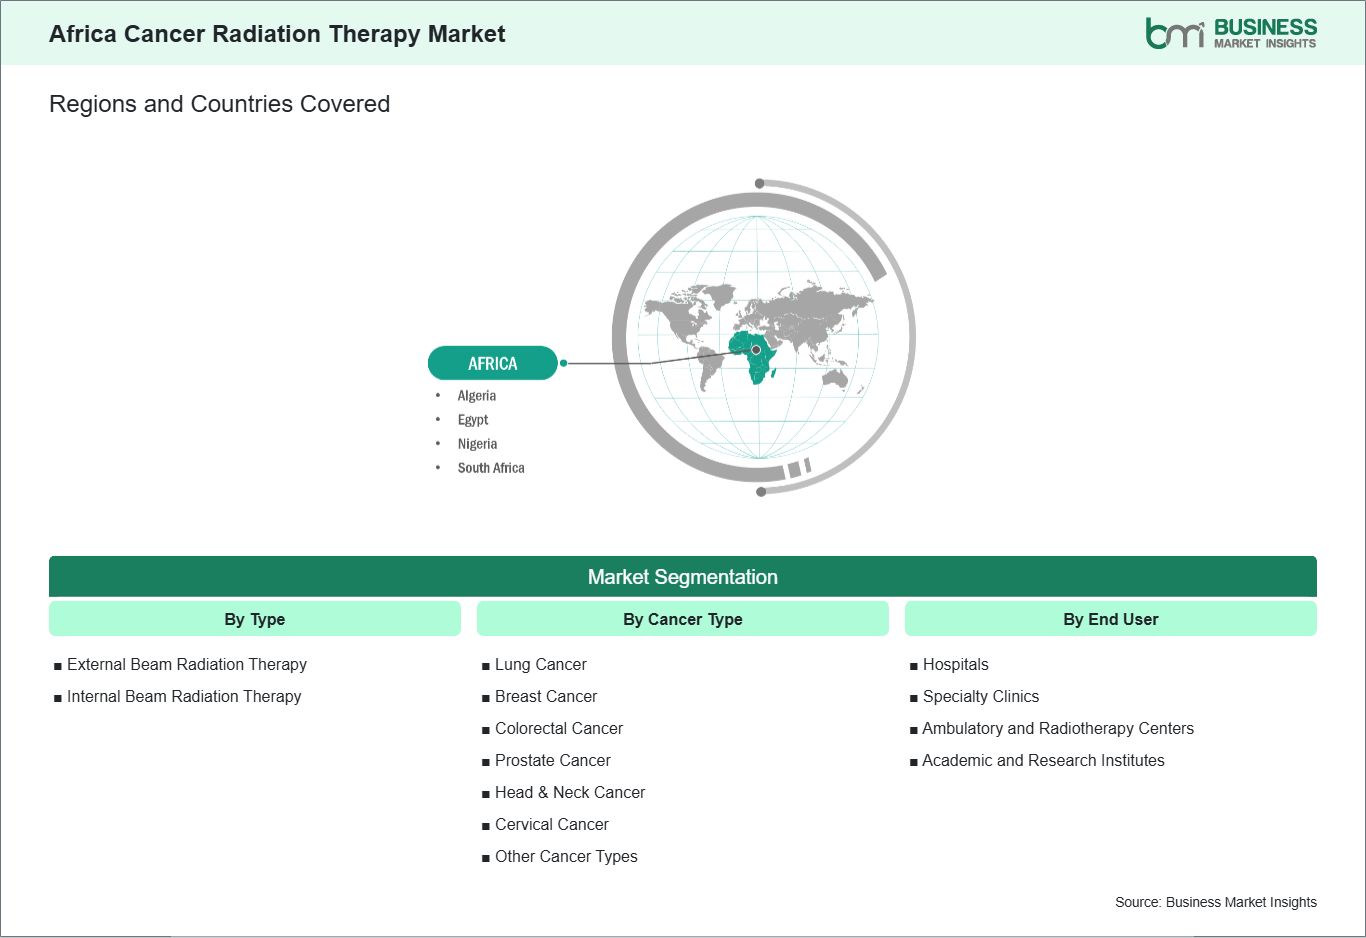
Task: Select the Egypt bullet point
Action: 473,419
